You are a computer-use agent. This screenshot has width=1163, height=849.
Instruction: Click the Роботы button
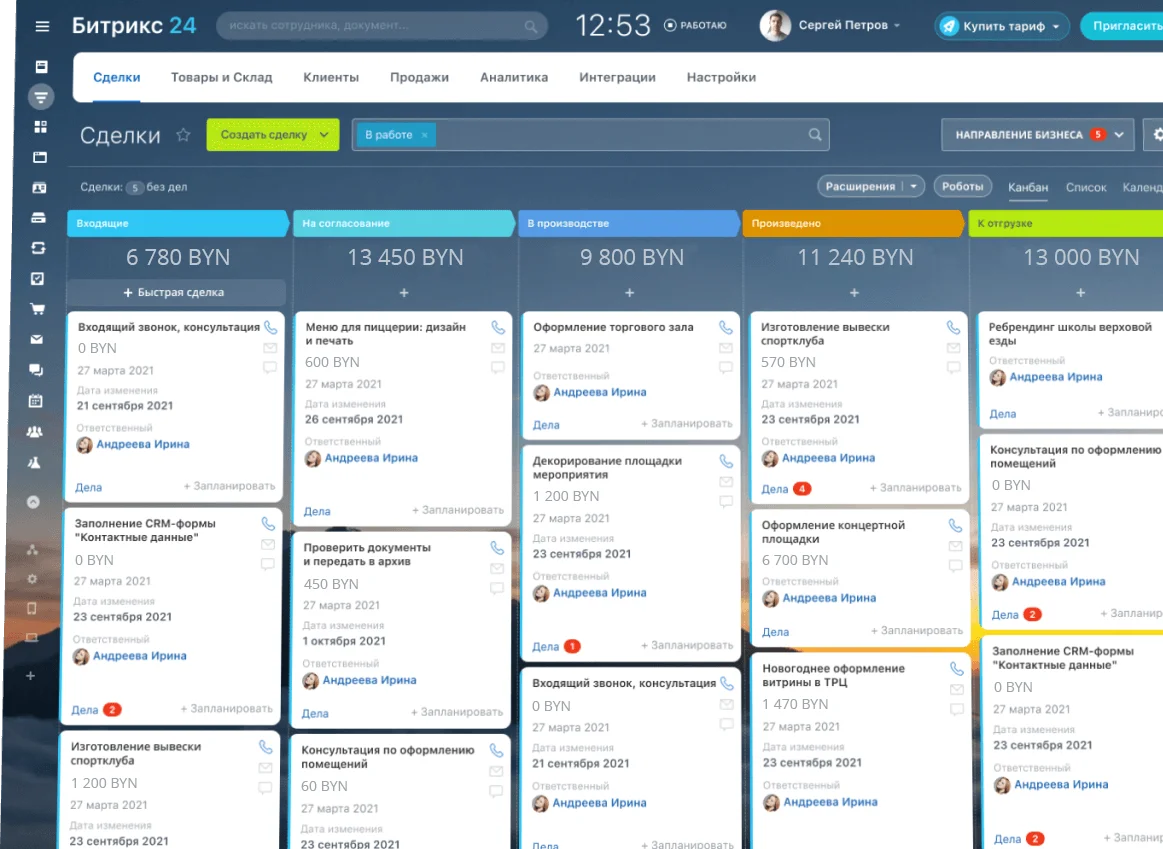[x=963, y=186]
